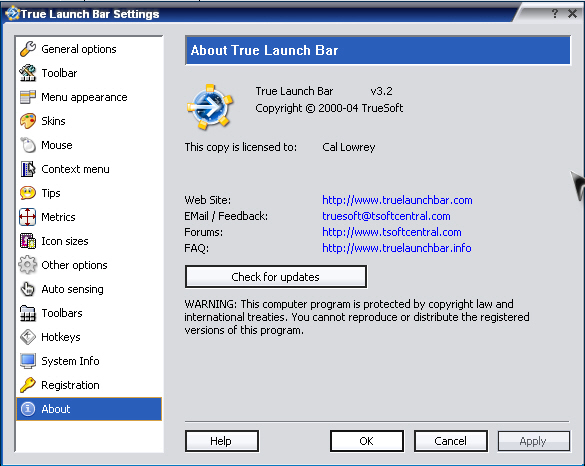585x466 pixels.
Task: Click the 'Web Site:' label
Action: pyautogui.click(x=207, y=200)
